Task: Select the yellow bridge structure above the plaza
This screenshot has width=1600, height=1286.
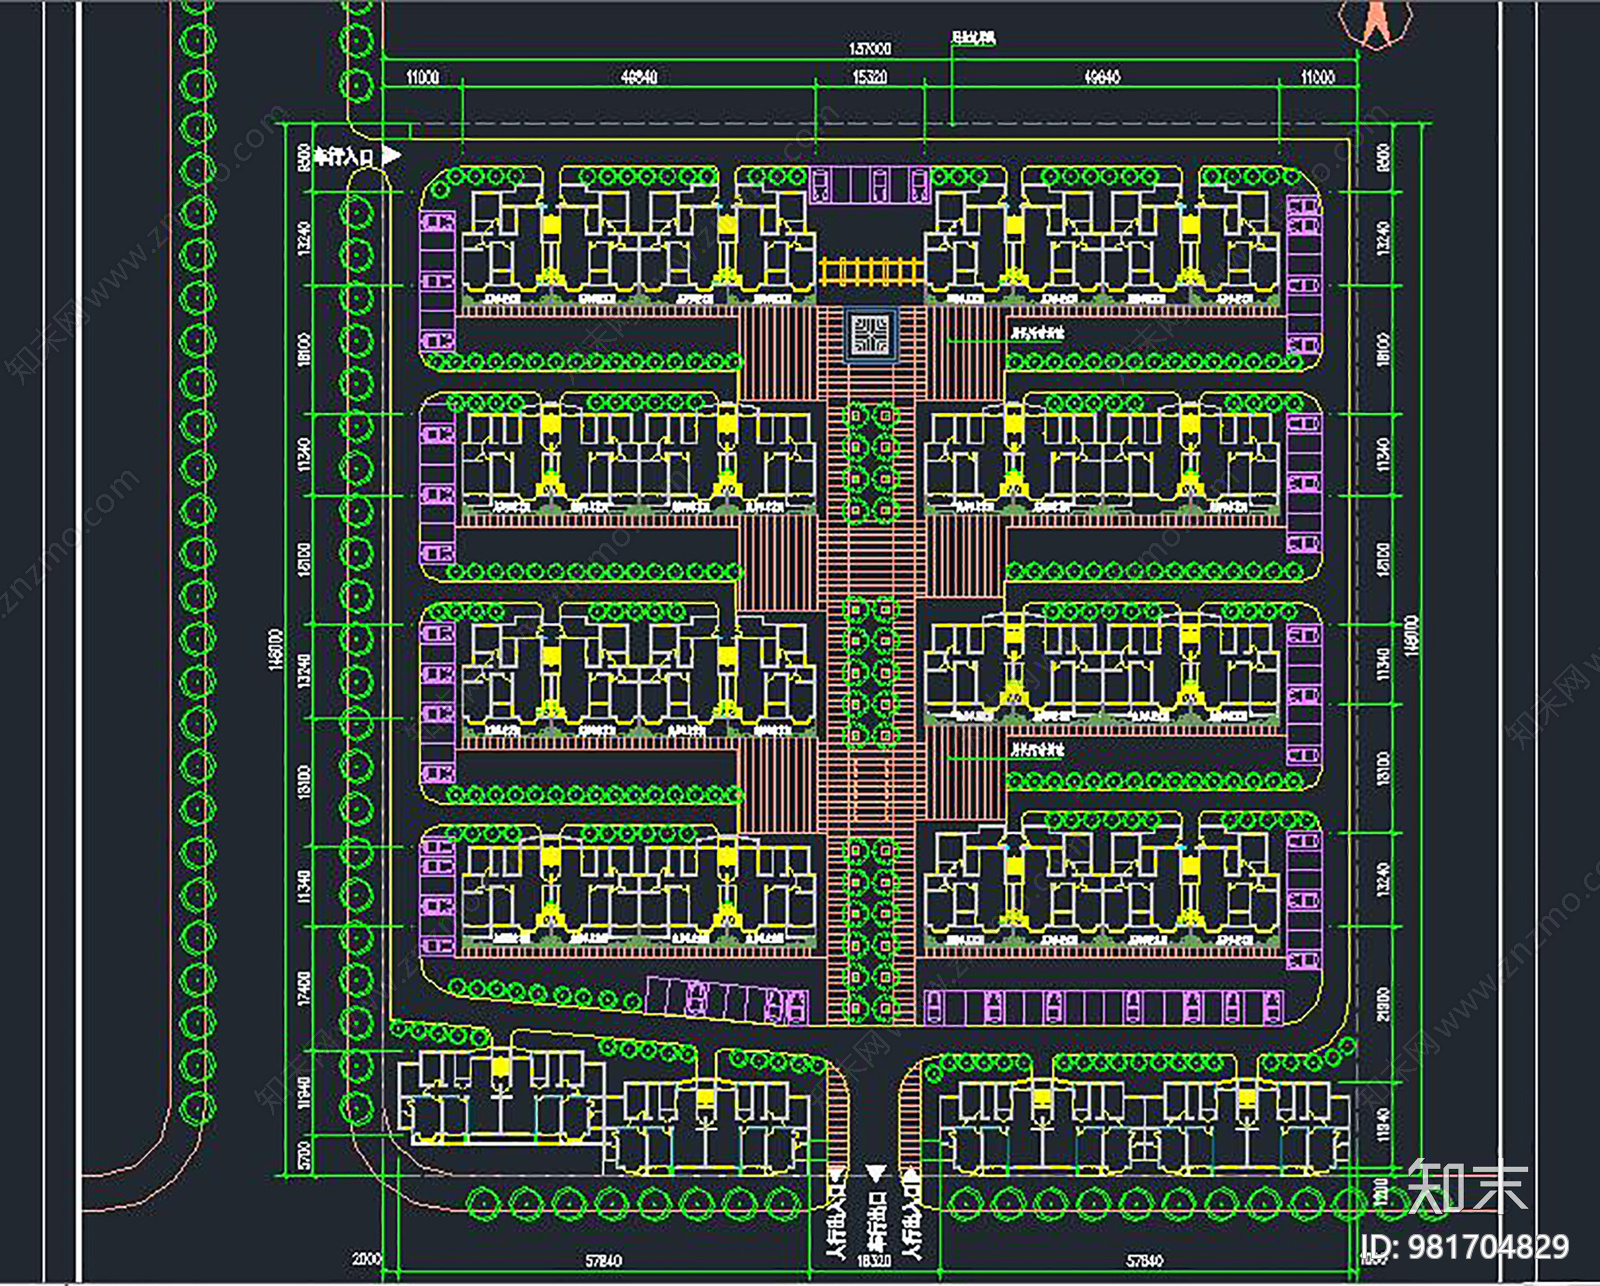Action: [870, 270]
